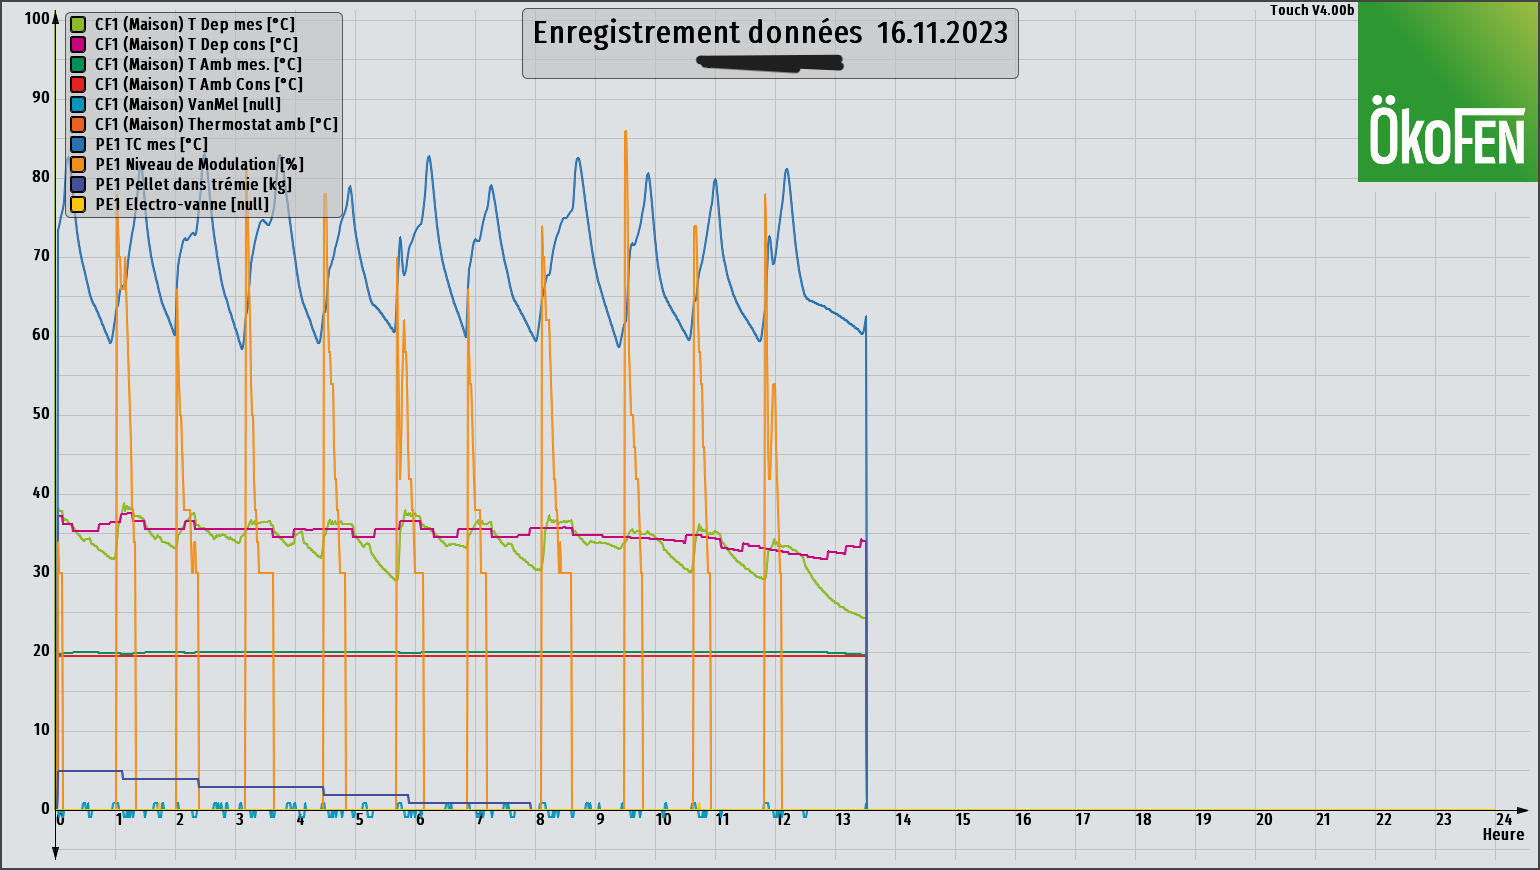Click hour 21 on the time axis
The image size is (1540, 870).
pos(1323,819)
